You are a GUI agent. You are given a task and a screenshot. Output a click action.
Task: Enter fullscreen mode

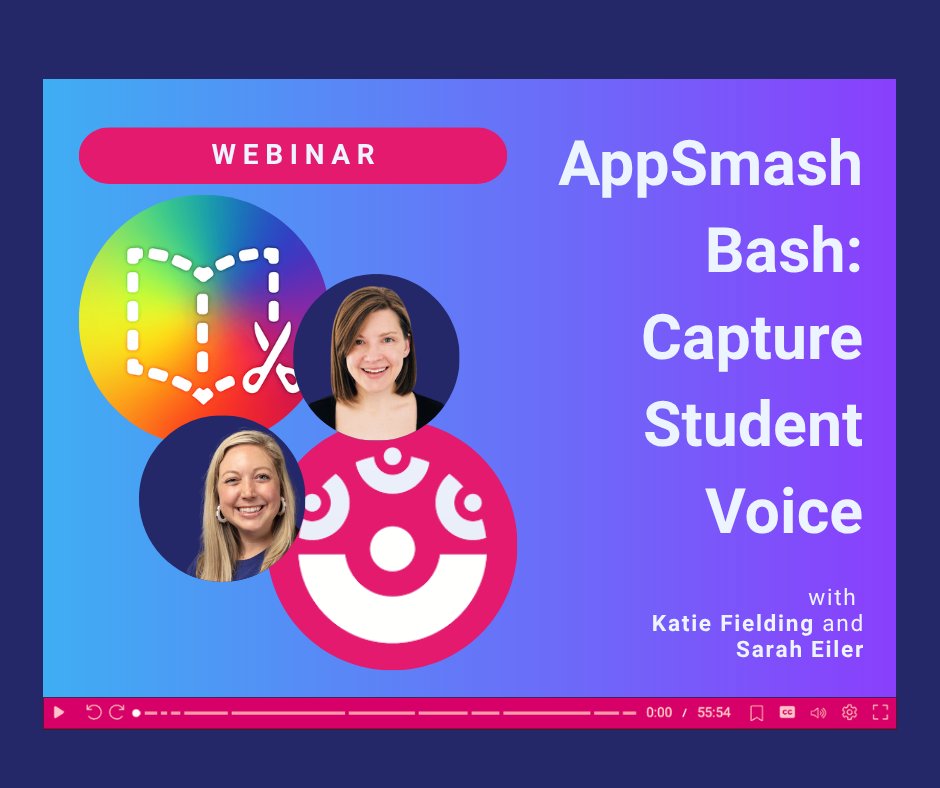(880, 712)
